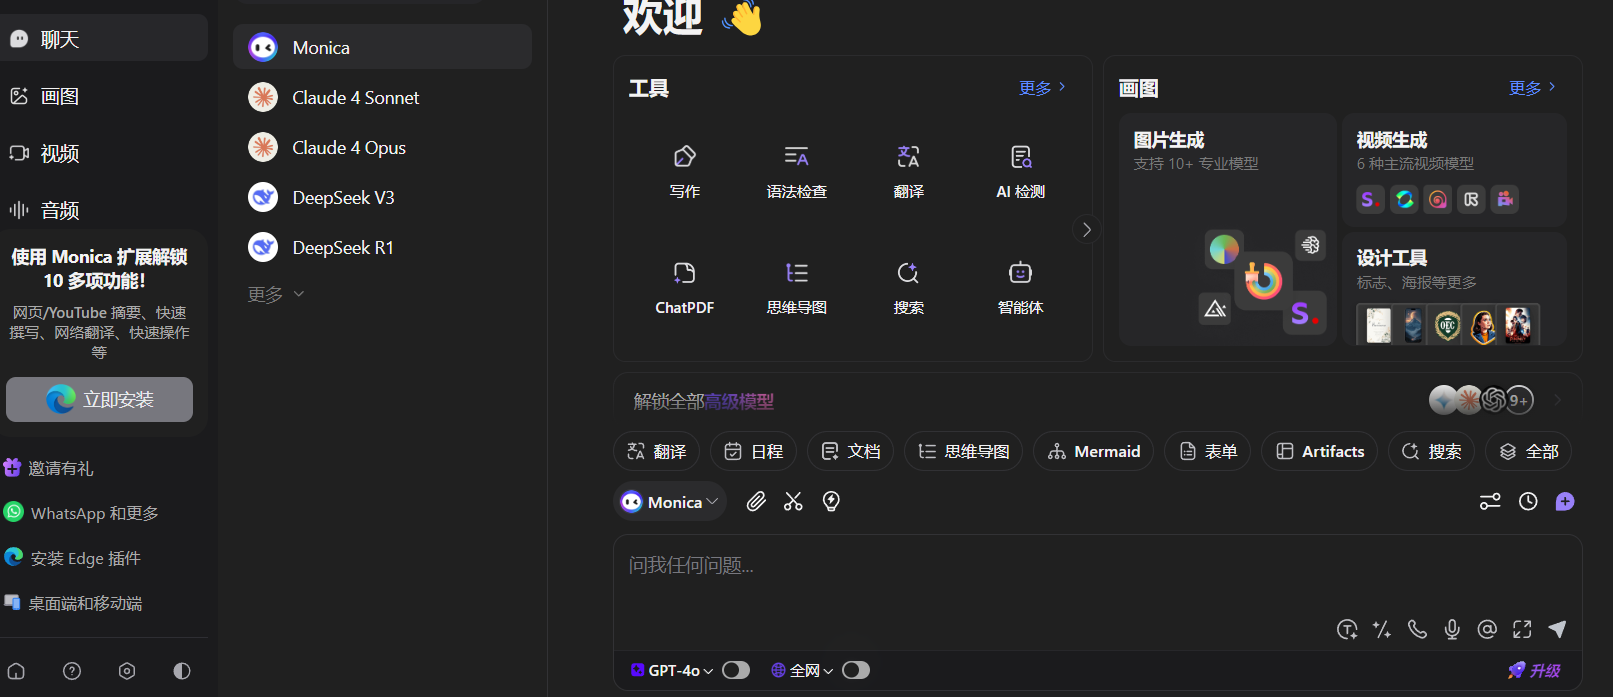Screen dimensions: 1613x697
Task: Click the home icon at sidebar bottom
Action: [x=17, y=671]
